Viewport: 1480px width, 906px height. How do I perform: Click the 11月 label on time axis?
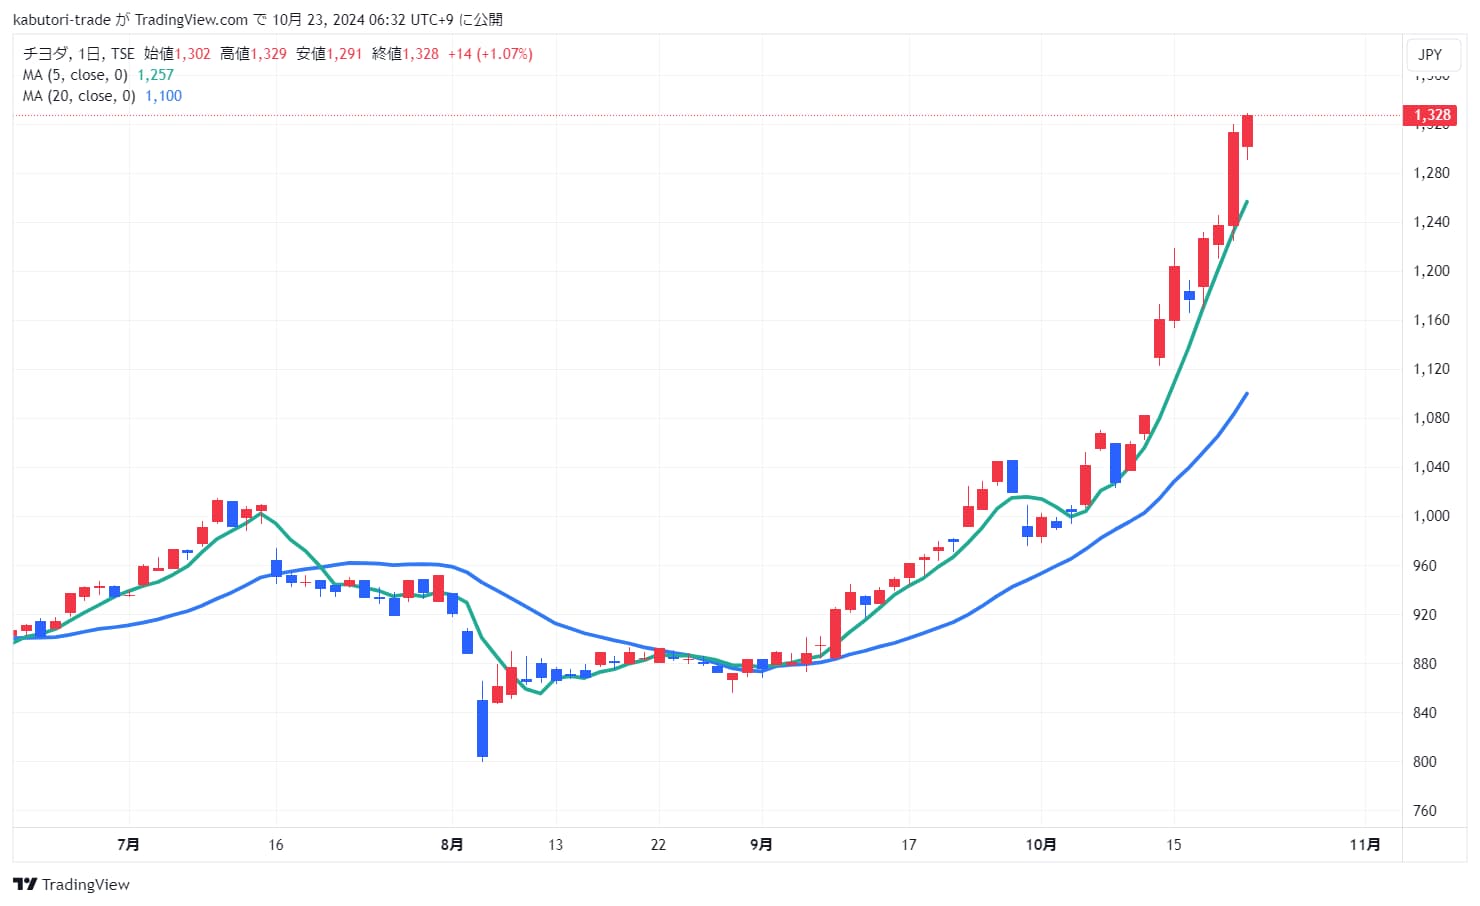coord(1365,845)
